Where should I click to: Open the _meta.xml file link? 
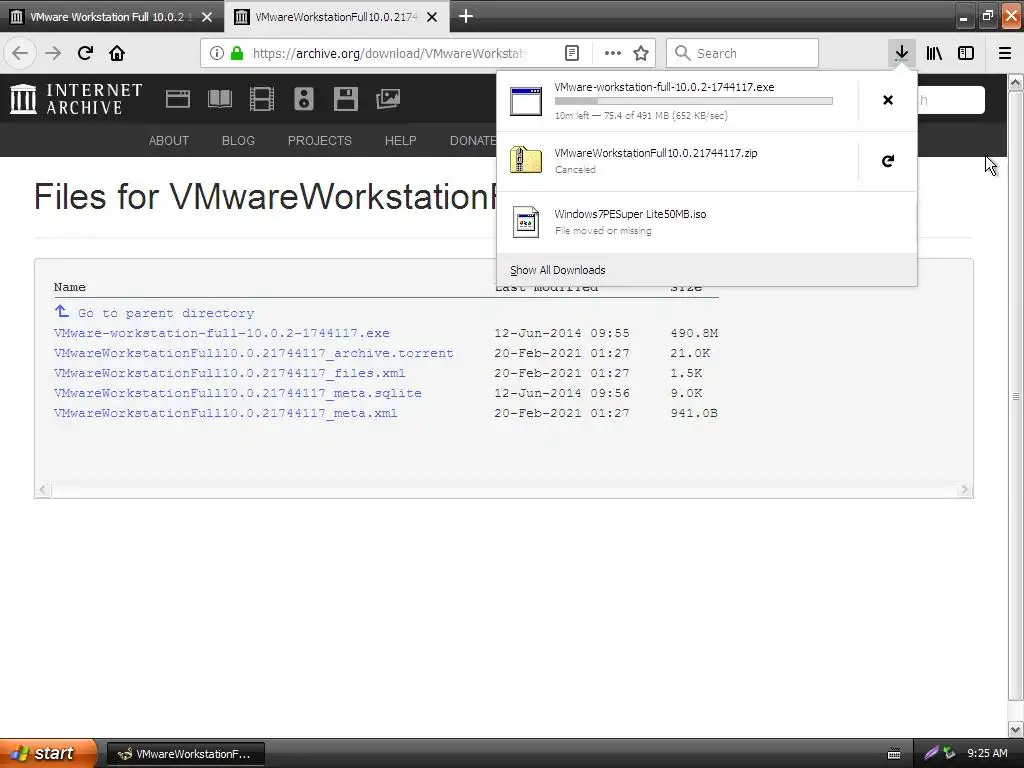(225, 413)
